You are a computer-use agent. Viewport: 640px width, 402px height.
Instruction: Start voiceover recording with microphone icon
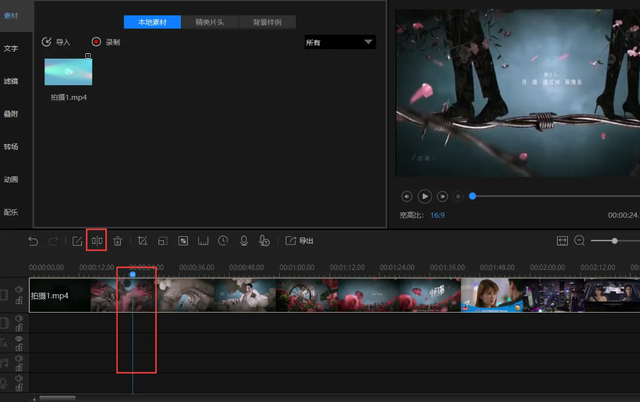[244, 241]
